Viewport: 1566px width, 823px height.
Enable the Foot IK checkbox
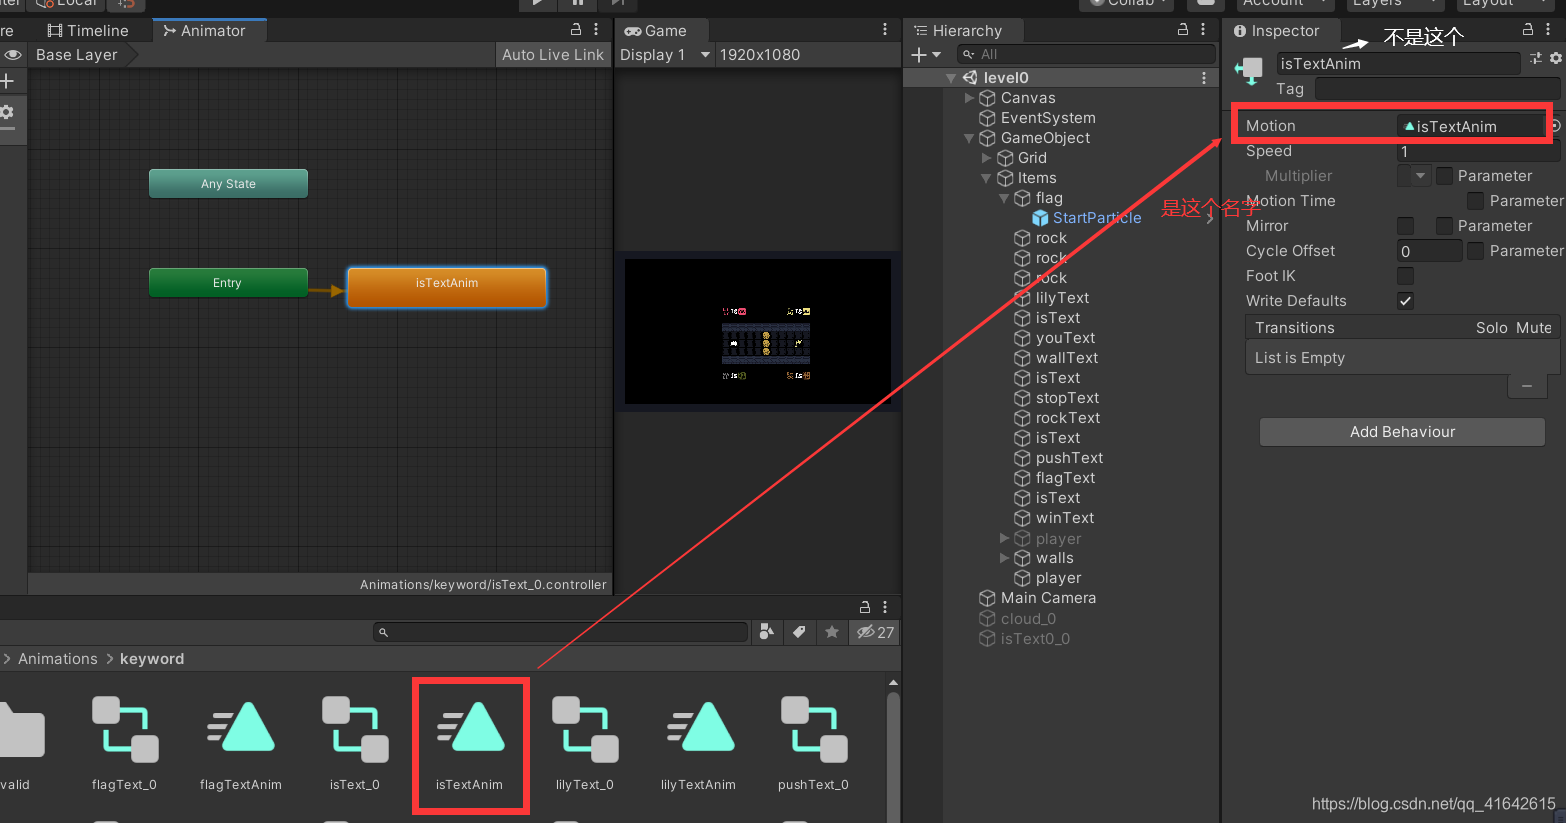pyautogui.click(x=1405, y=275)
